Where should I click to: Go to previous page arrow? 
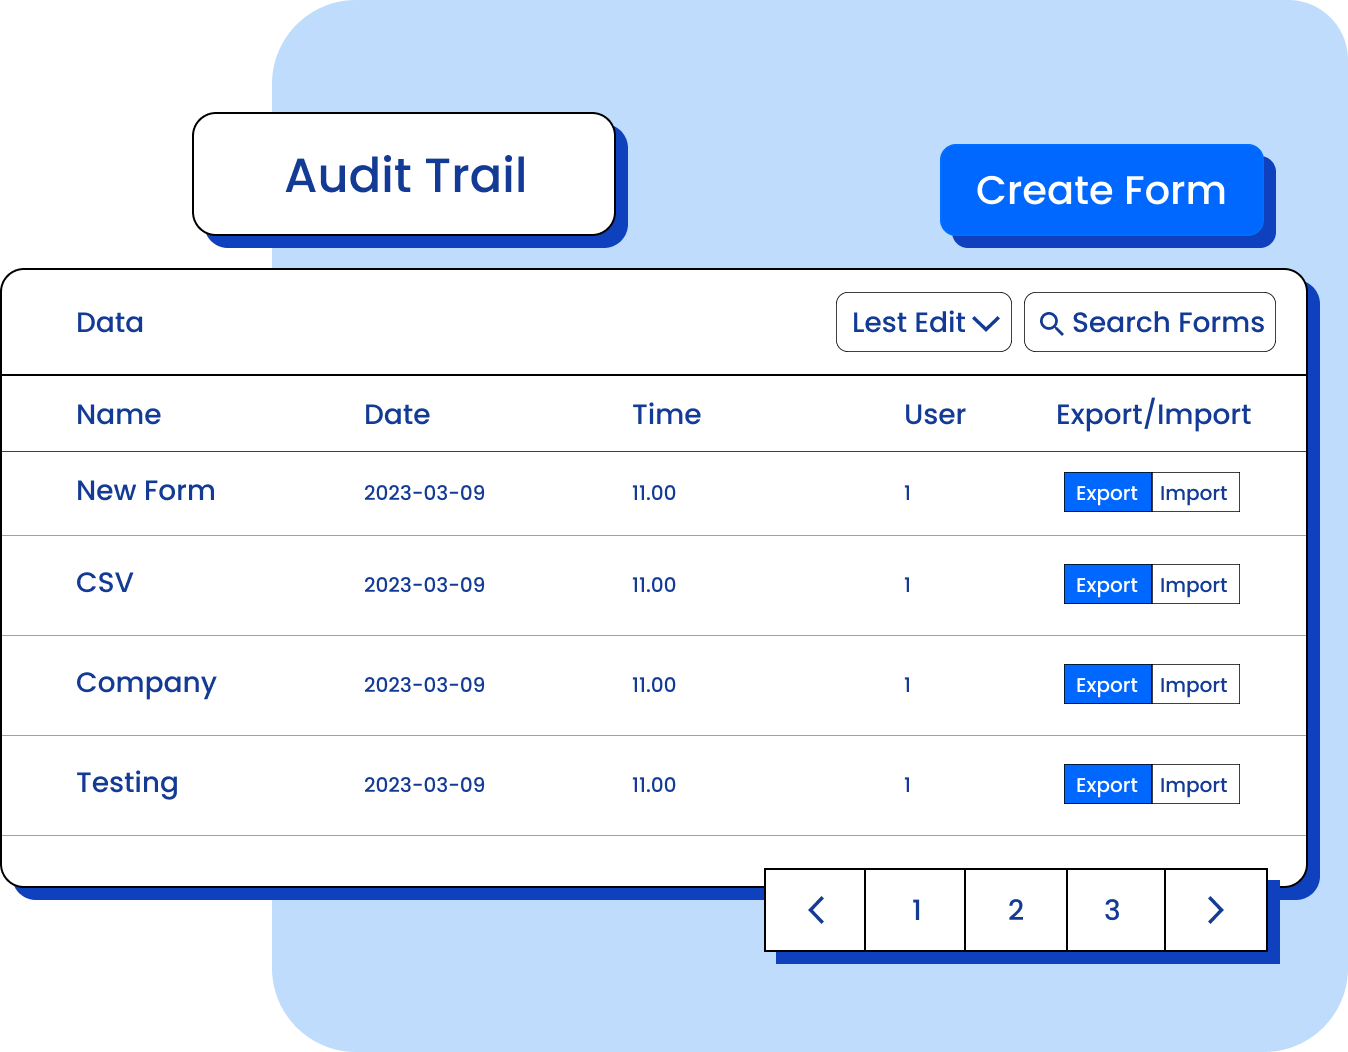point(816,910)
